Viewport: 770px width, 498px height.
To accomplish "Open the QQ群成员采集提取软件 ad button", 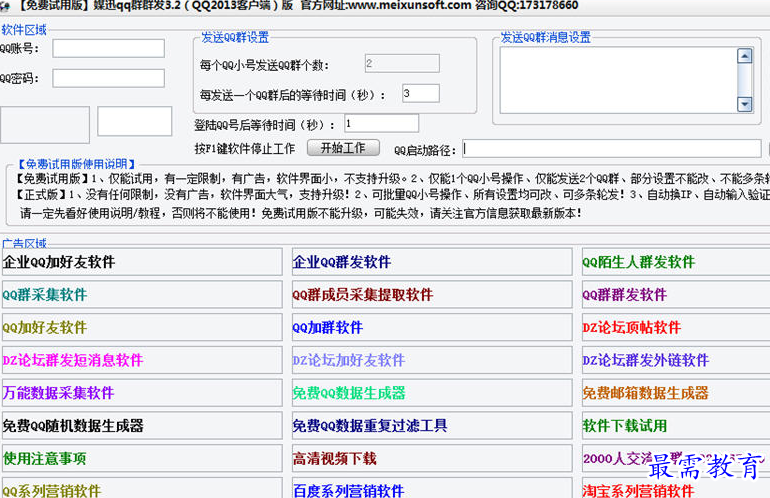I will [432, 295].
